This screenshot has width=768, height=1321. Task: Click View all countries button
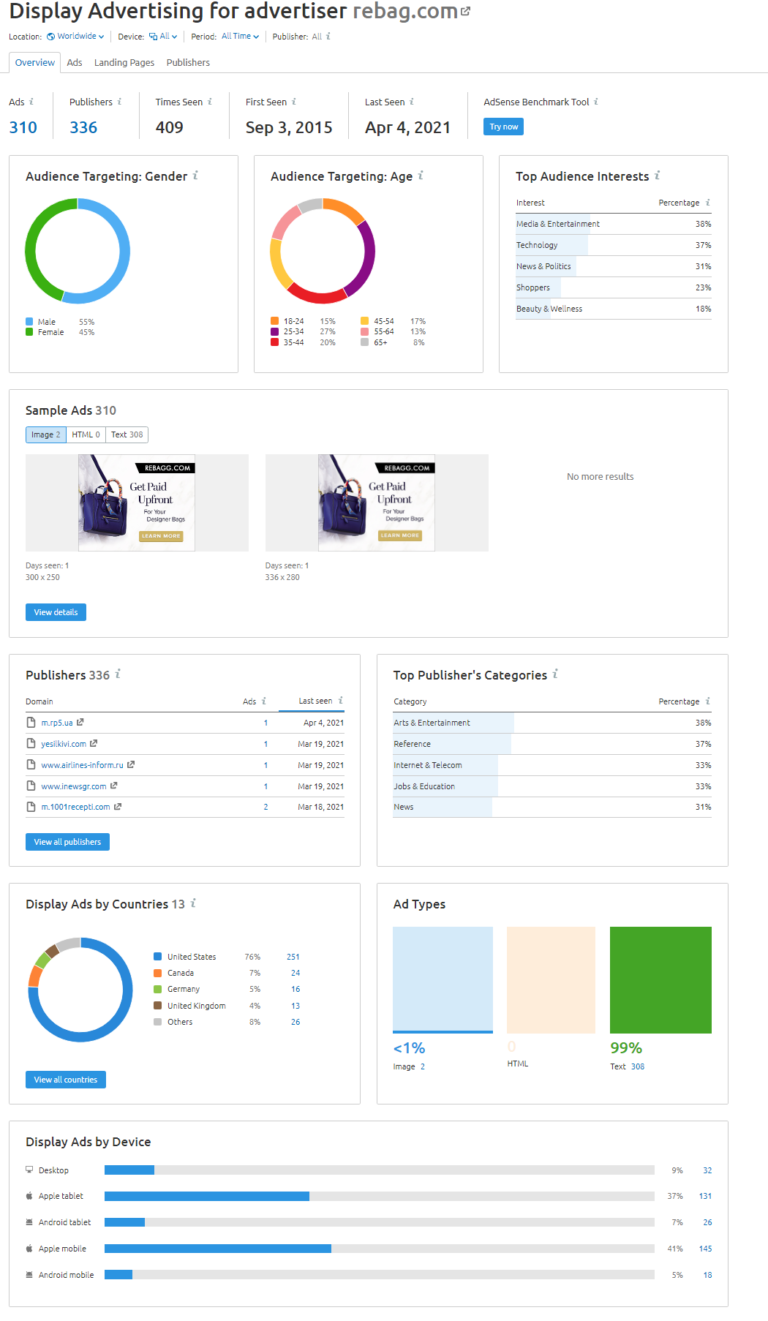(x=66, y=1080)
